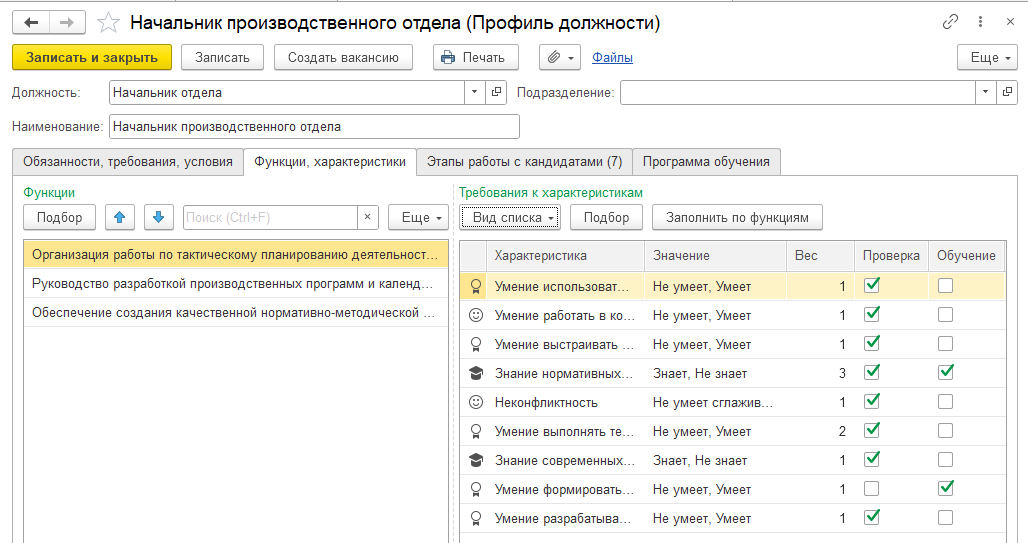The height and width of the screenshot is (543, 1028).
Task: Move function down with blue down arrow
Action: click(158, 217)
